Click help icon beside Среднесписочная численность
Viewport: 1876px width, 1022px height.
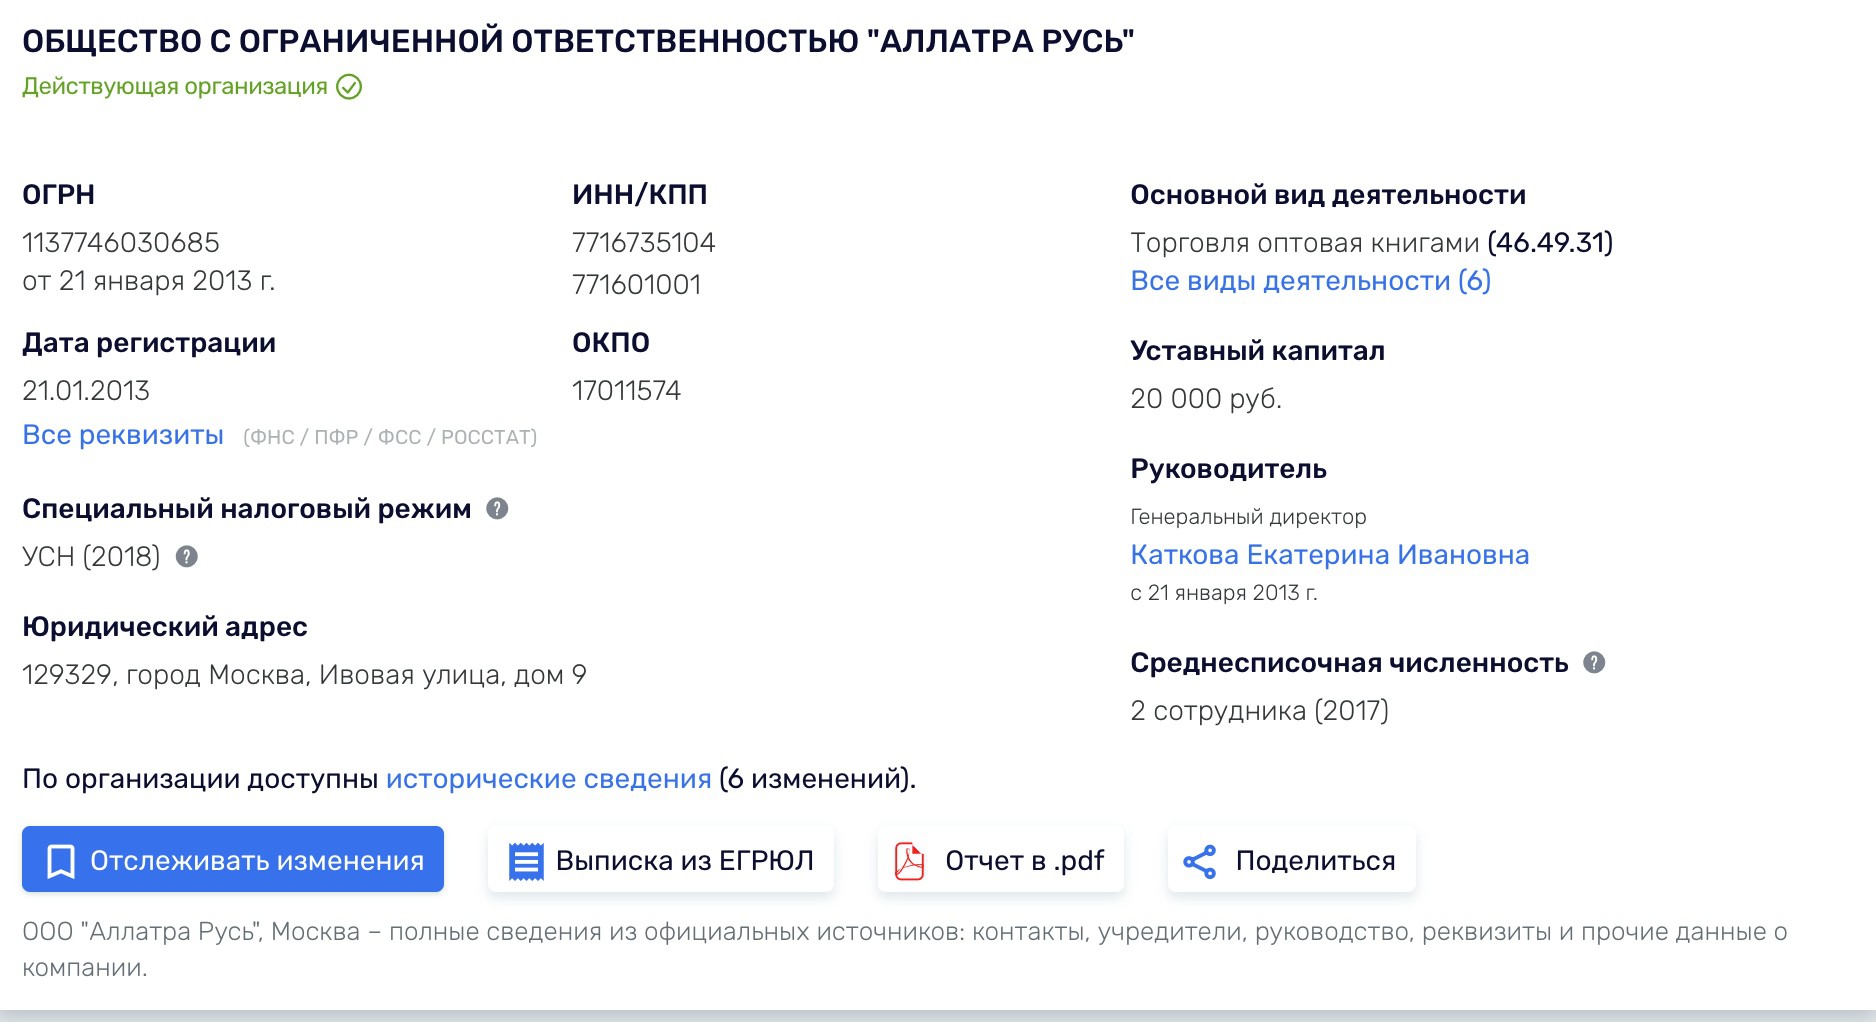point(1594,663)
